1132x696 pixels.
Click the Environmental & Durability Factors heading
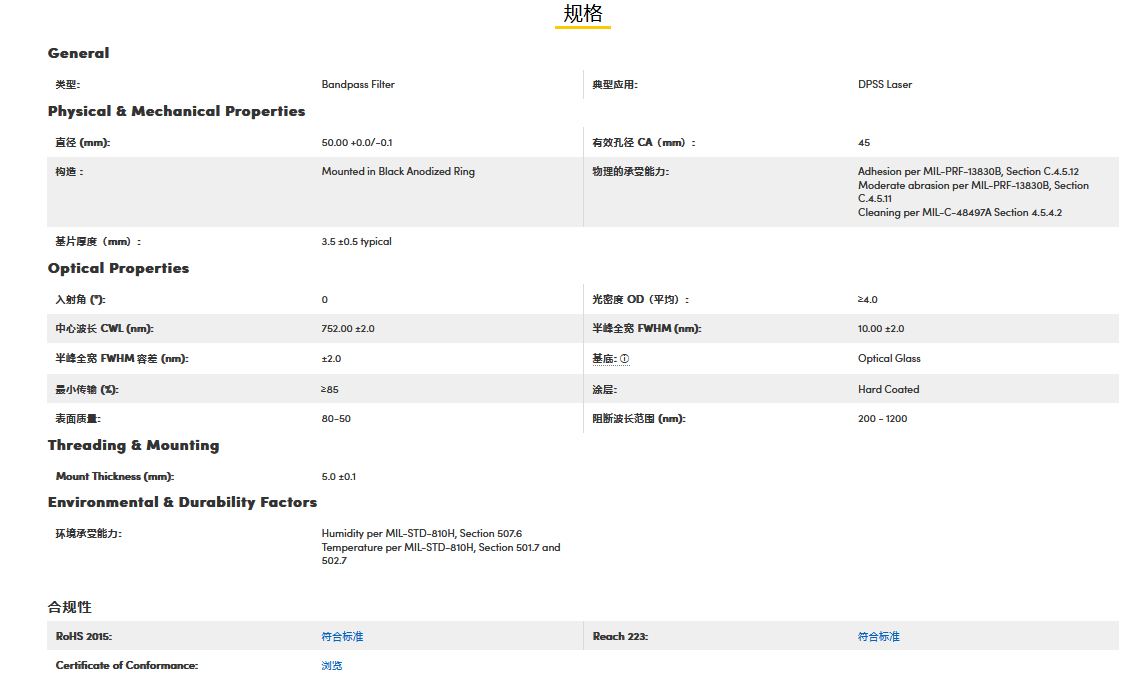pyautogui.click(x=182, y=502)
